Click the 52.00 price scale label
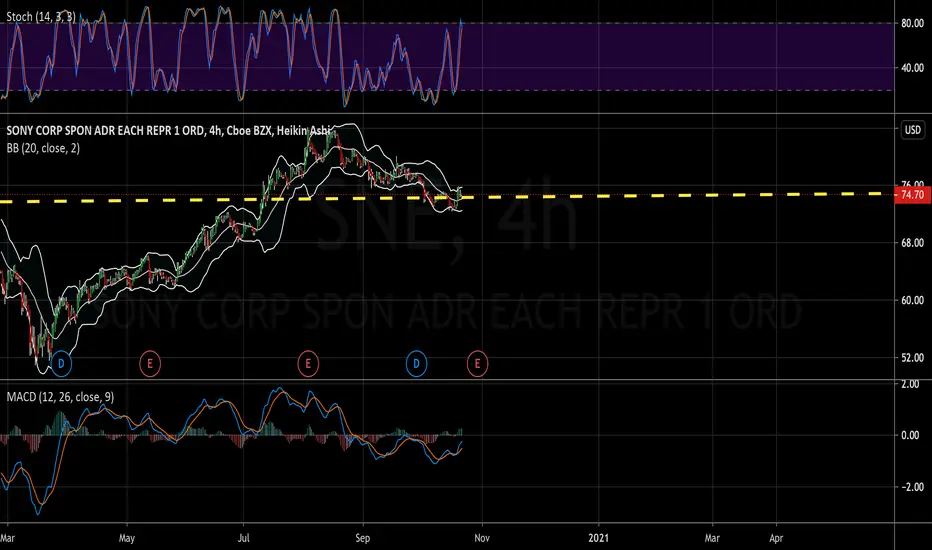 point(912,357)
